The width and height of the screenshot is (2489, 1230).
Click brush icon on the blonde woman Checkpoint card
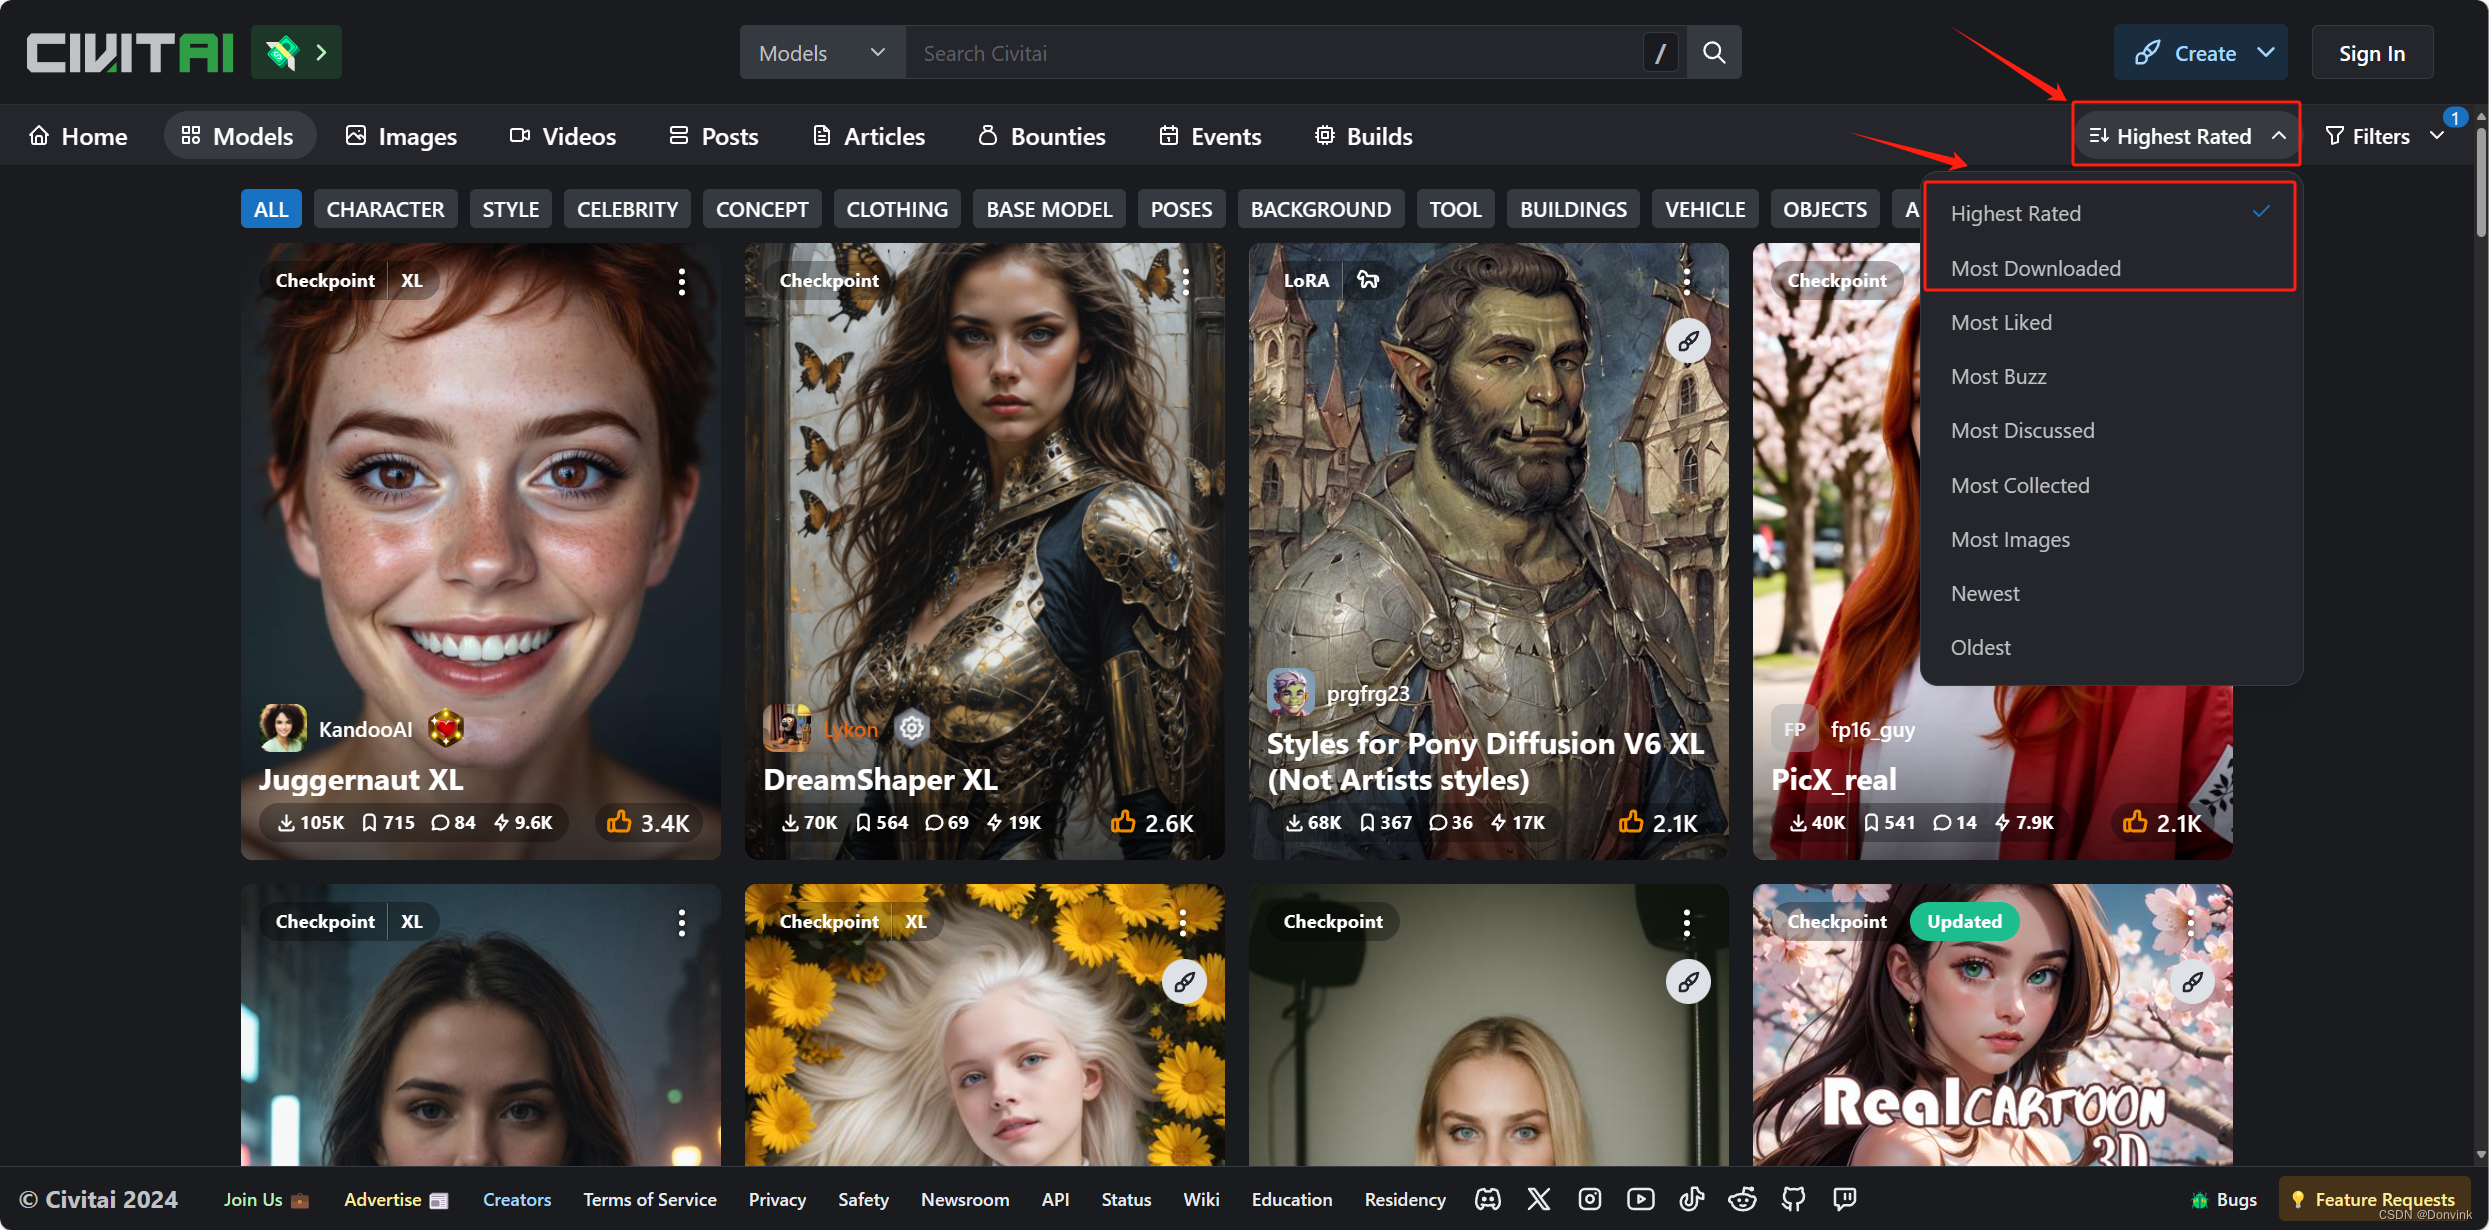click(1688, 982)
